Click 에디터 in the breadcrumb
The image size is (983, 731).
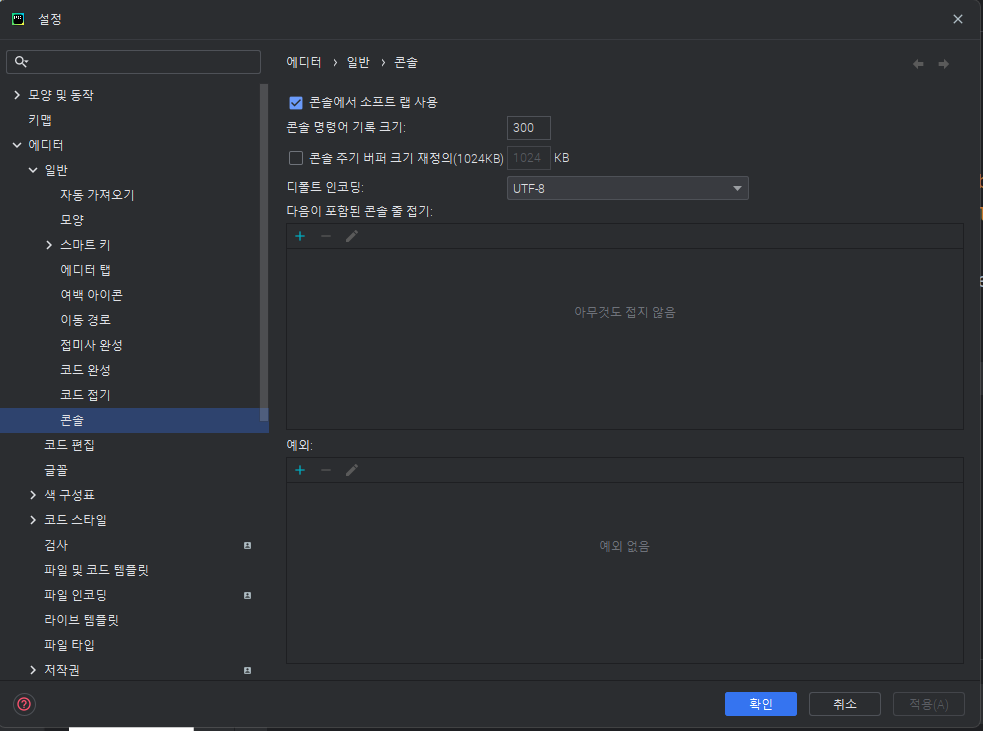[304, 62]
